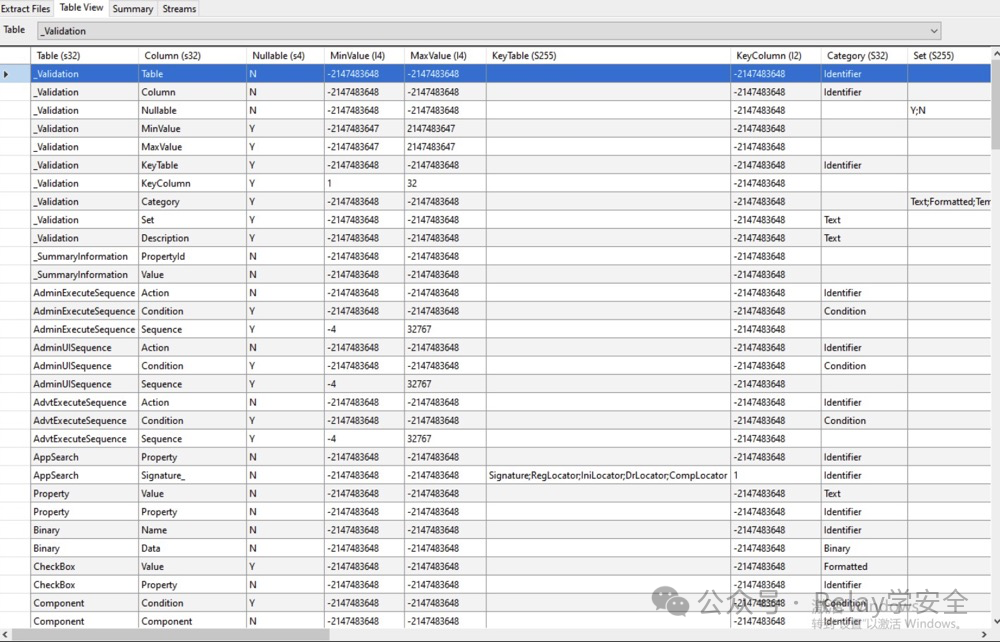
Task: Select MaxValue '2147483647' in MinValue row
Action: [445, 129]
